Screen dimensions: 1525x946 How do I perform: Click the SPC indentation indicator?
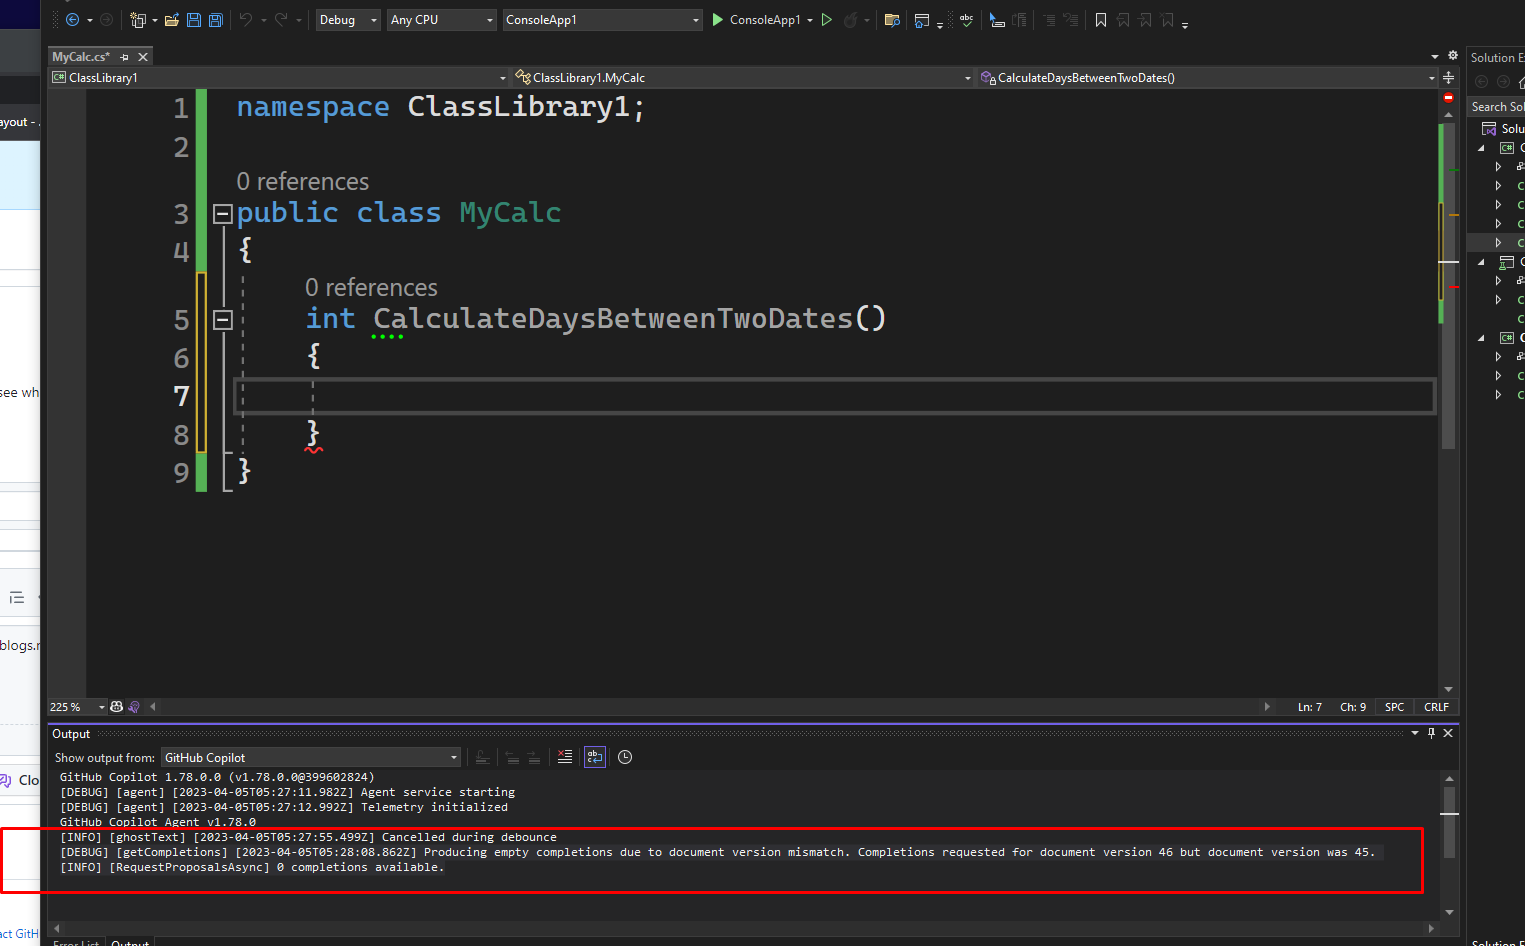[x=1394, y=707]
